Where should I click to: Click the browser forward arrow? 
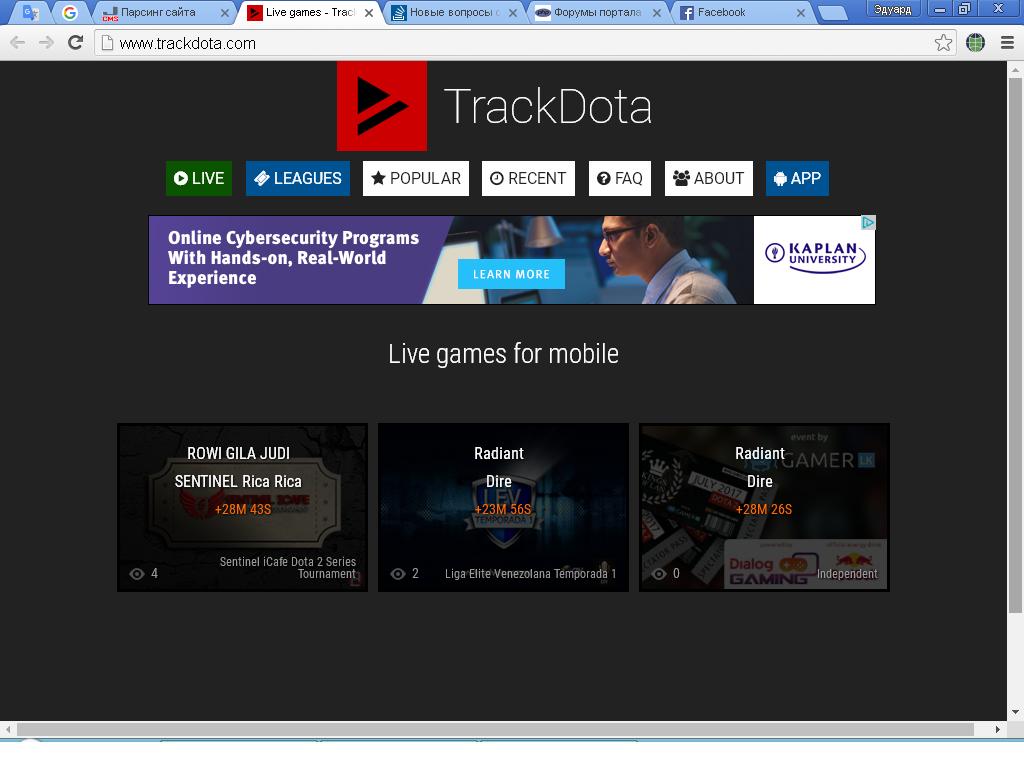[x=46, y=43]
